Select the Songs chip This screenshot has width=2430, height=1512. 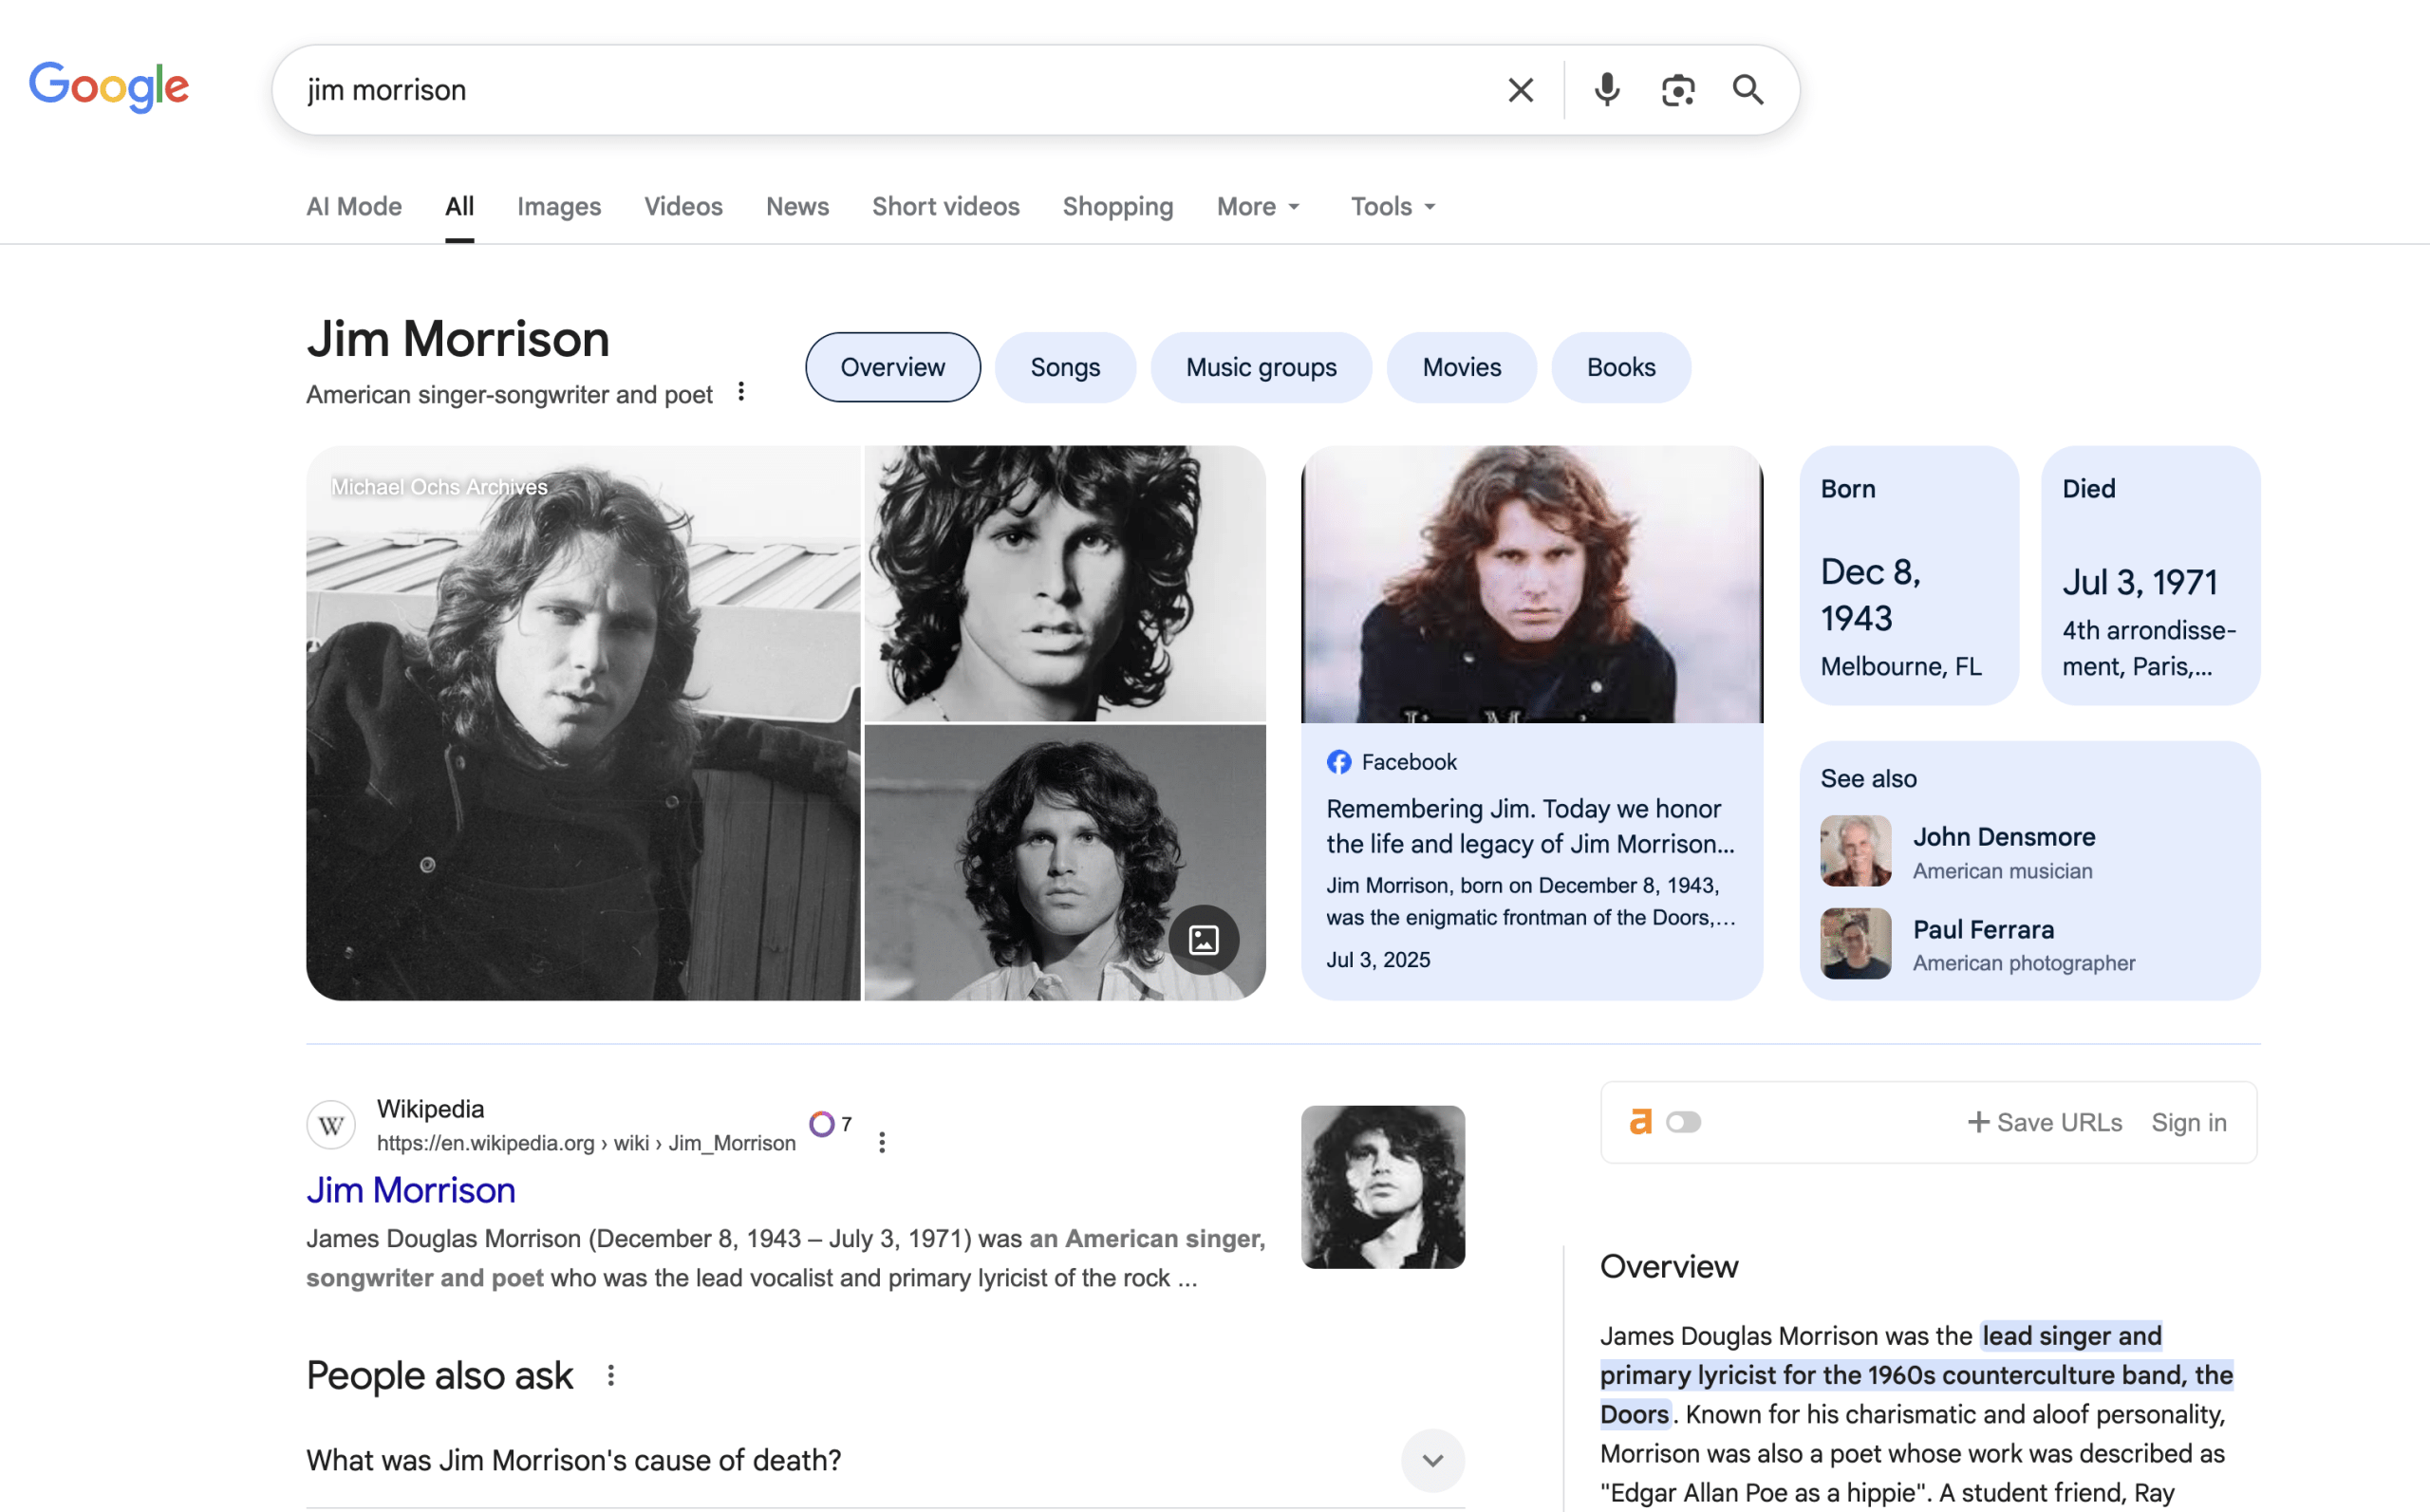[x=1064, y=367]
